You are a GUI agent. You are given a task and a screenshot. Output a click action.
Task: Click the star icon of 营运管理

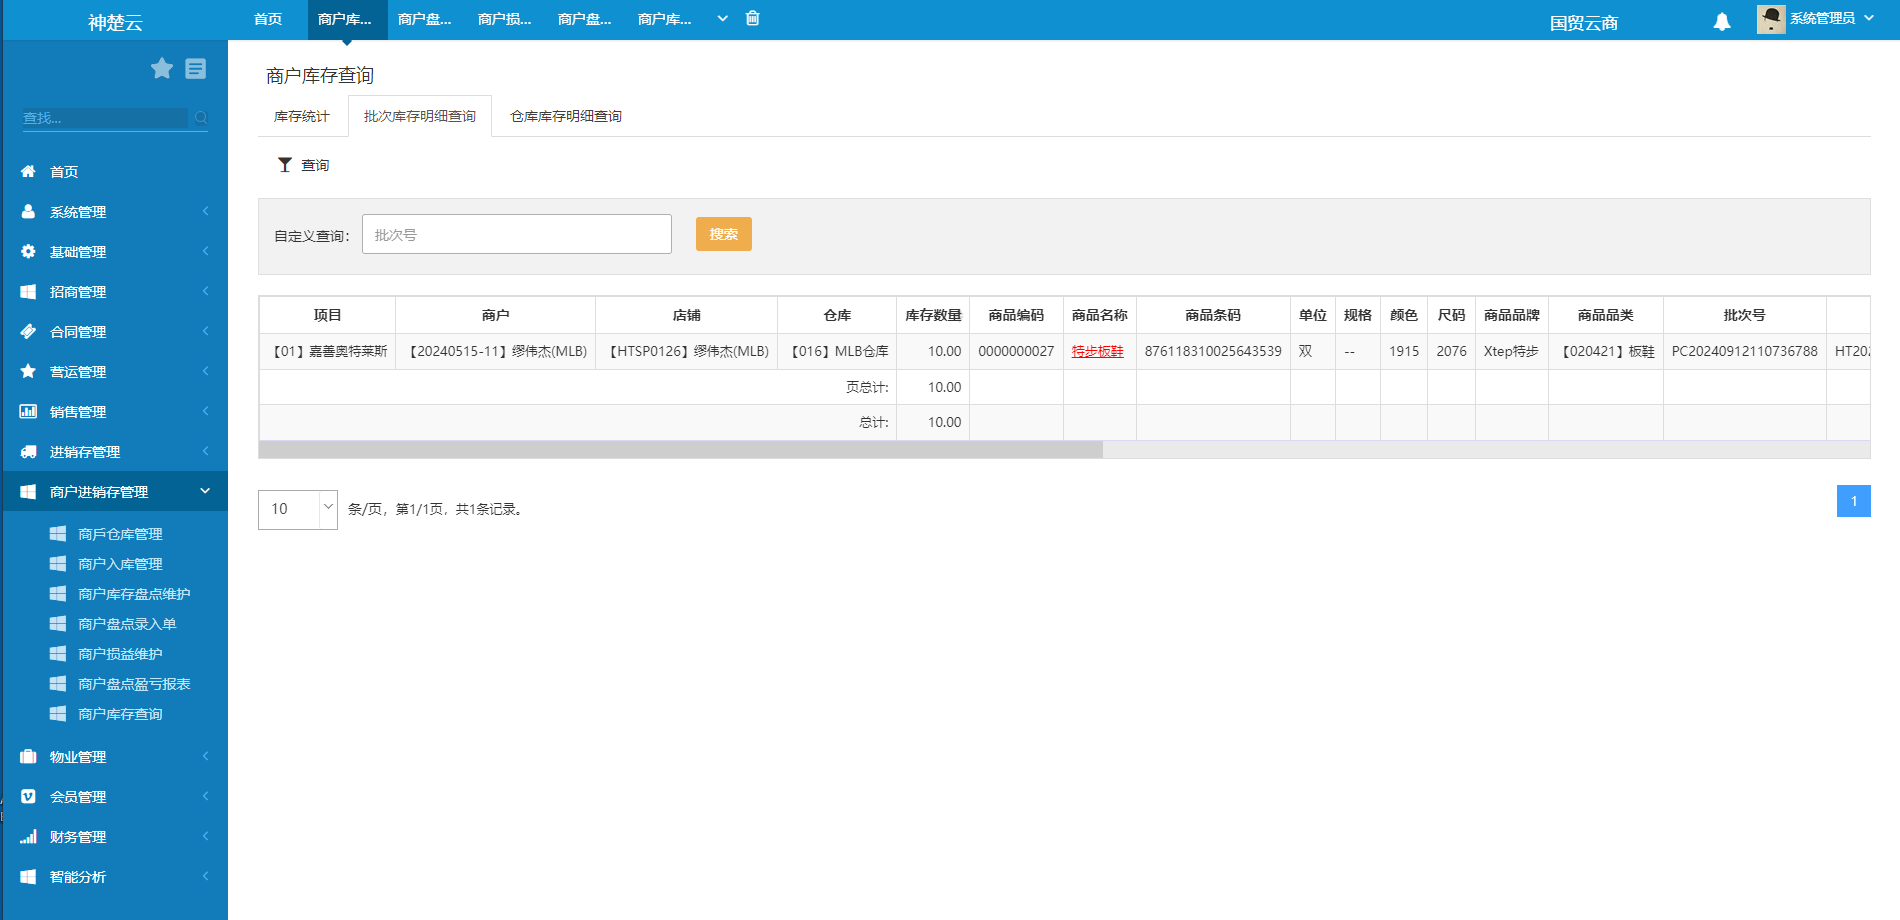[x=28, y=371]
